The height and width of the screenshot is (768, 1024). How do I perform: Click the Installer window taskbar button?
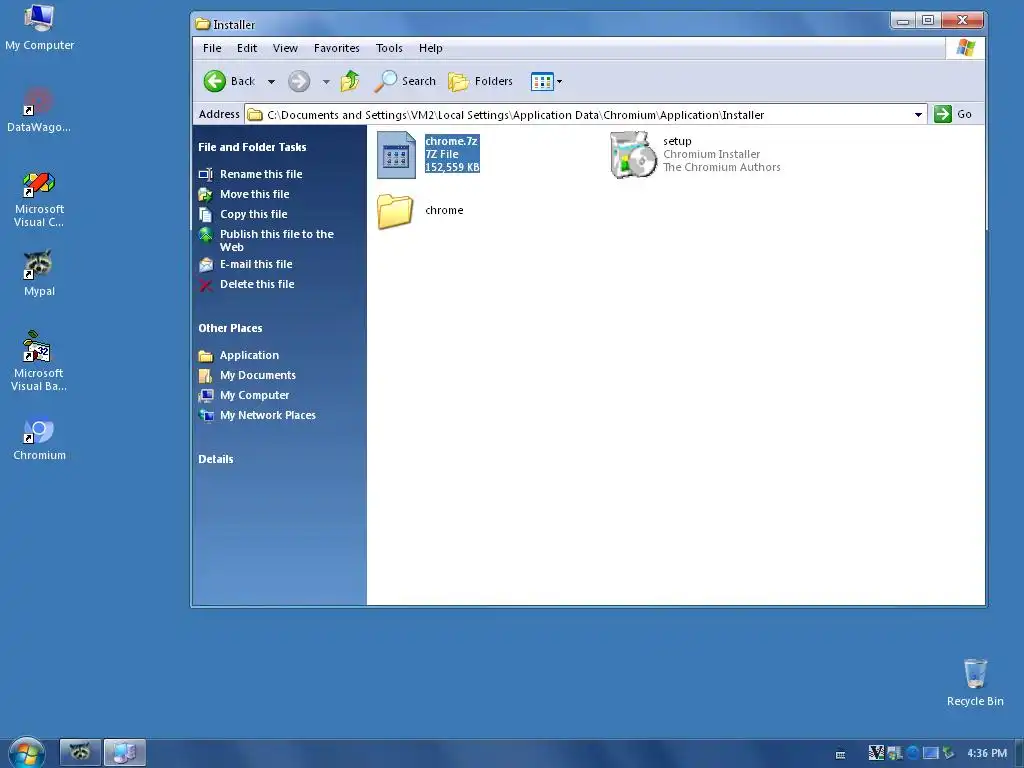125,752
